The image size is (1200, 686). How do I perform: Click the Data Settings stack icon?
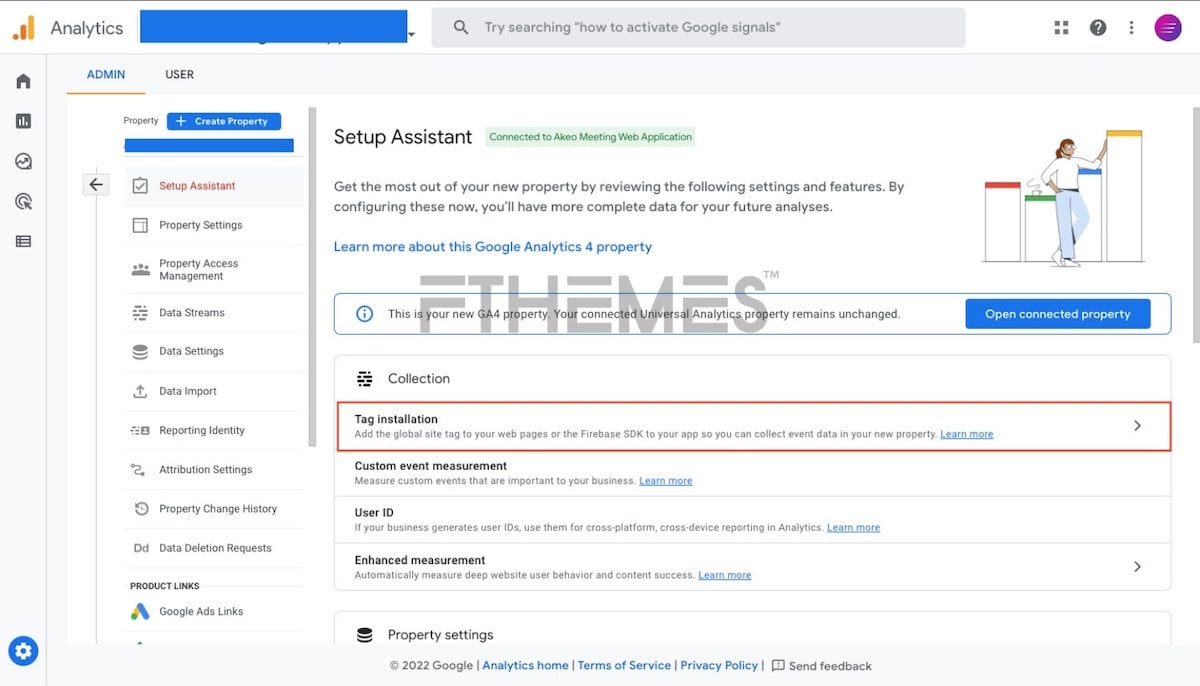(x=140, y=351)
